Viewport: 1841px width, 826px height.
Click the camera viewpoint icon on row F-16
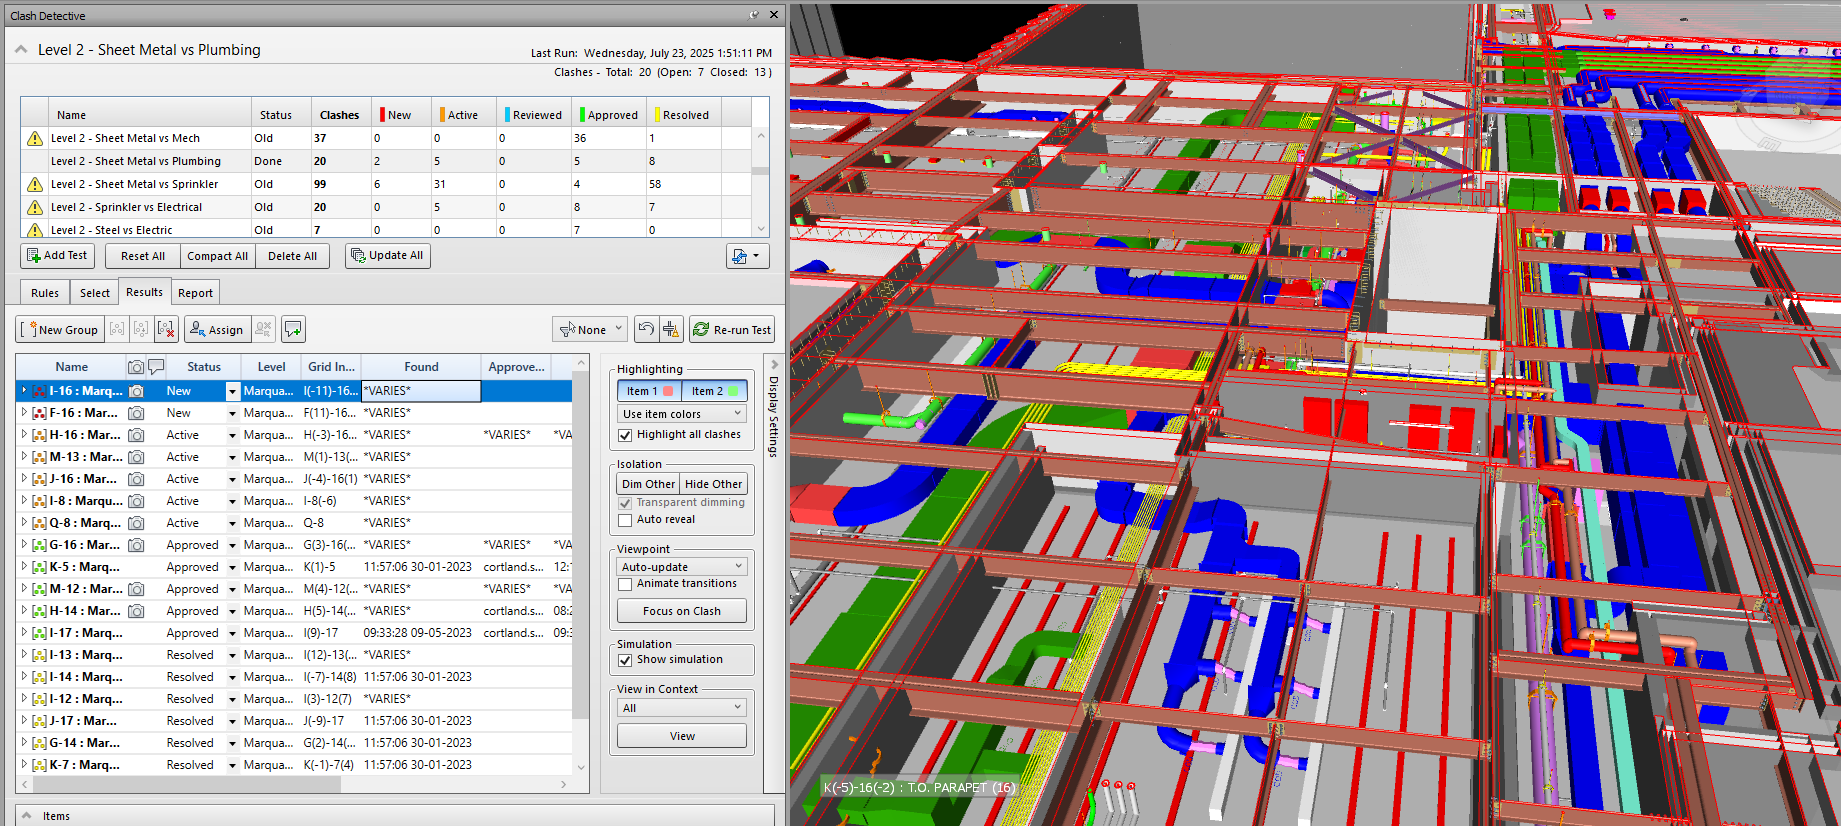[136, 413]
